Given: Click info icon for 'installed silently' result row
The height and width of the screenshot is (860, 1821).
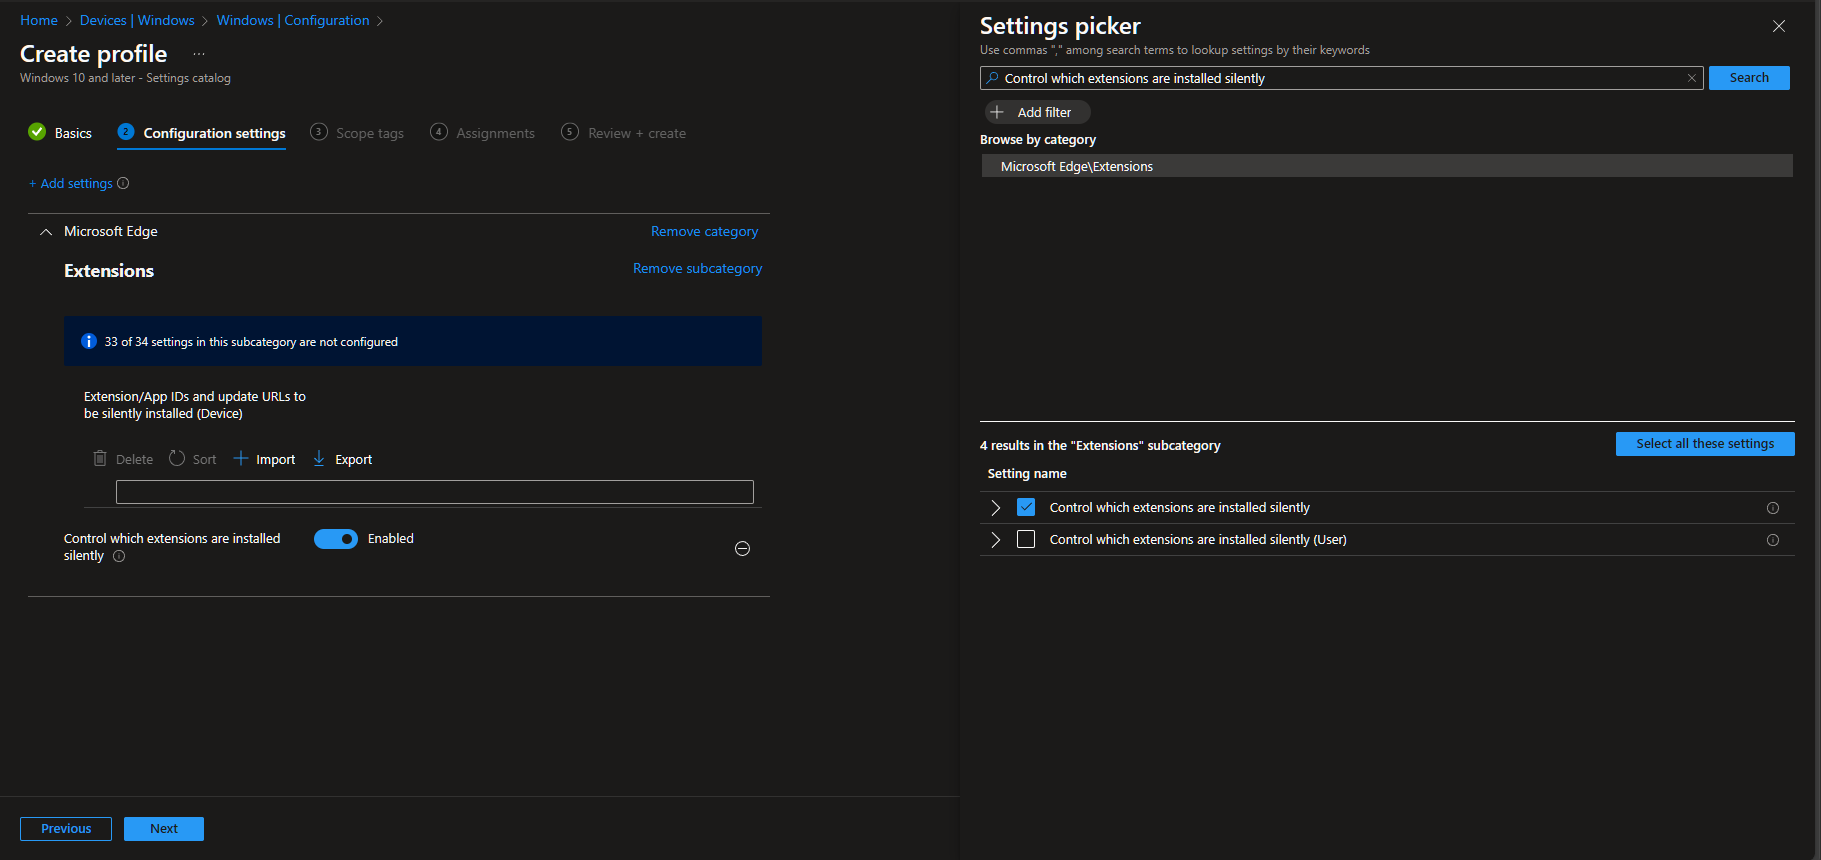Looking at the screenshot, I should point(1773,508).
